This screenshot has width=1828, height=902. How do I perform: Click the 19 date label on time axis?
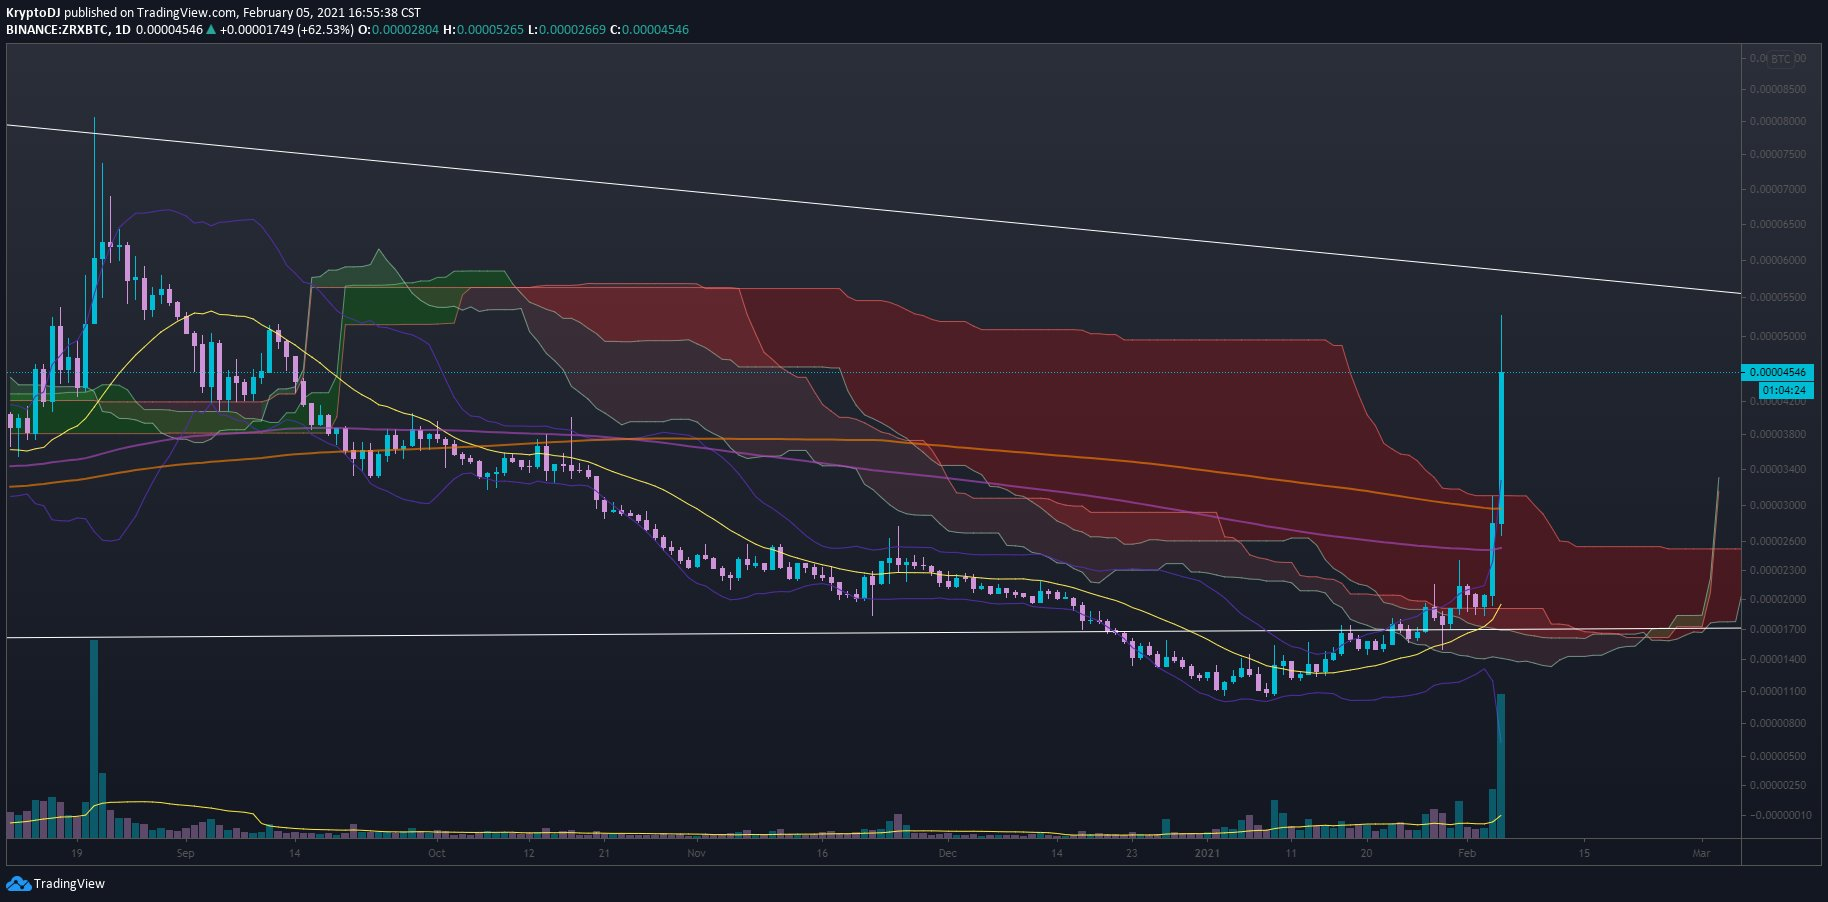(x=76, y=853)
